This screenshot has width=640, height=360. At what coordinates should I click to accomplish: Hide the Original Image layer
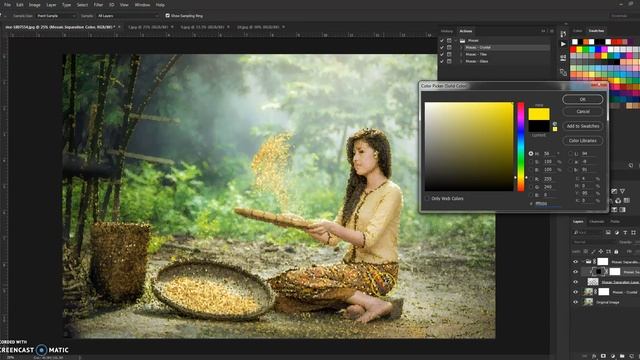[x=576, y=302]
